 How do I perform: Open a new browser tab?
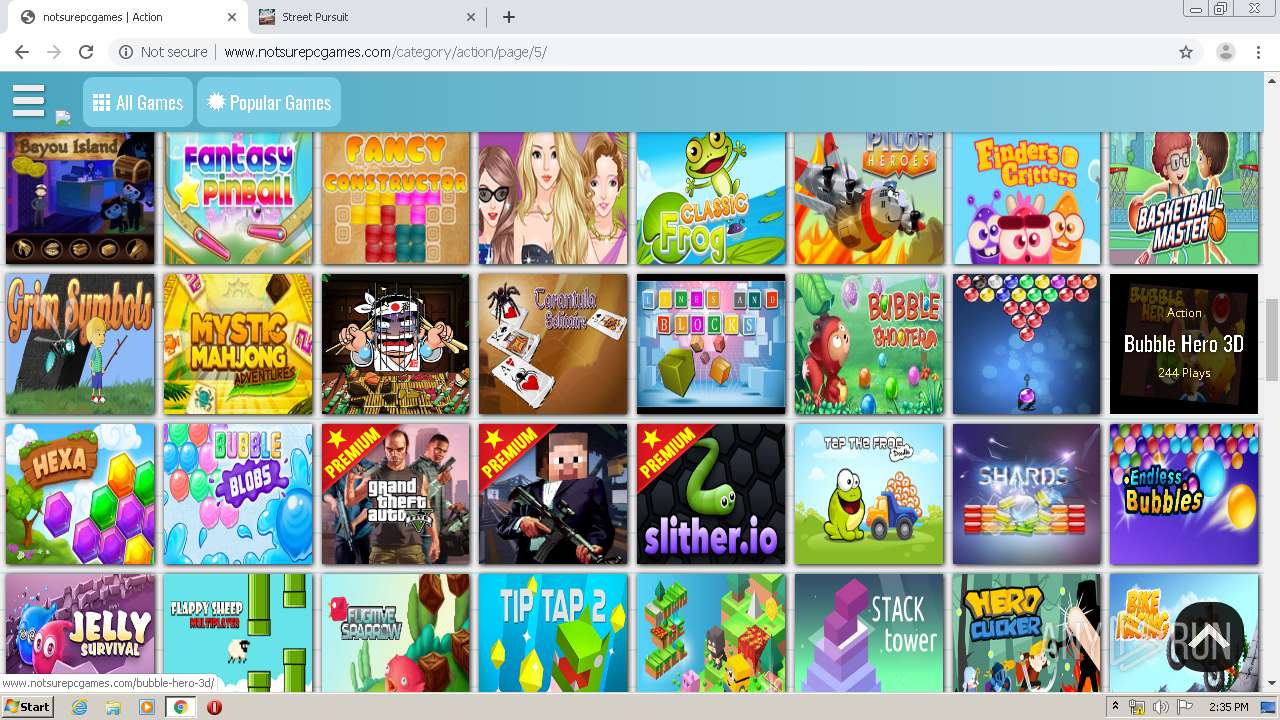(x=508, y=17)
